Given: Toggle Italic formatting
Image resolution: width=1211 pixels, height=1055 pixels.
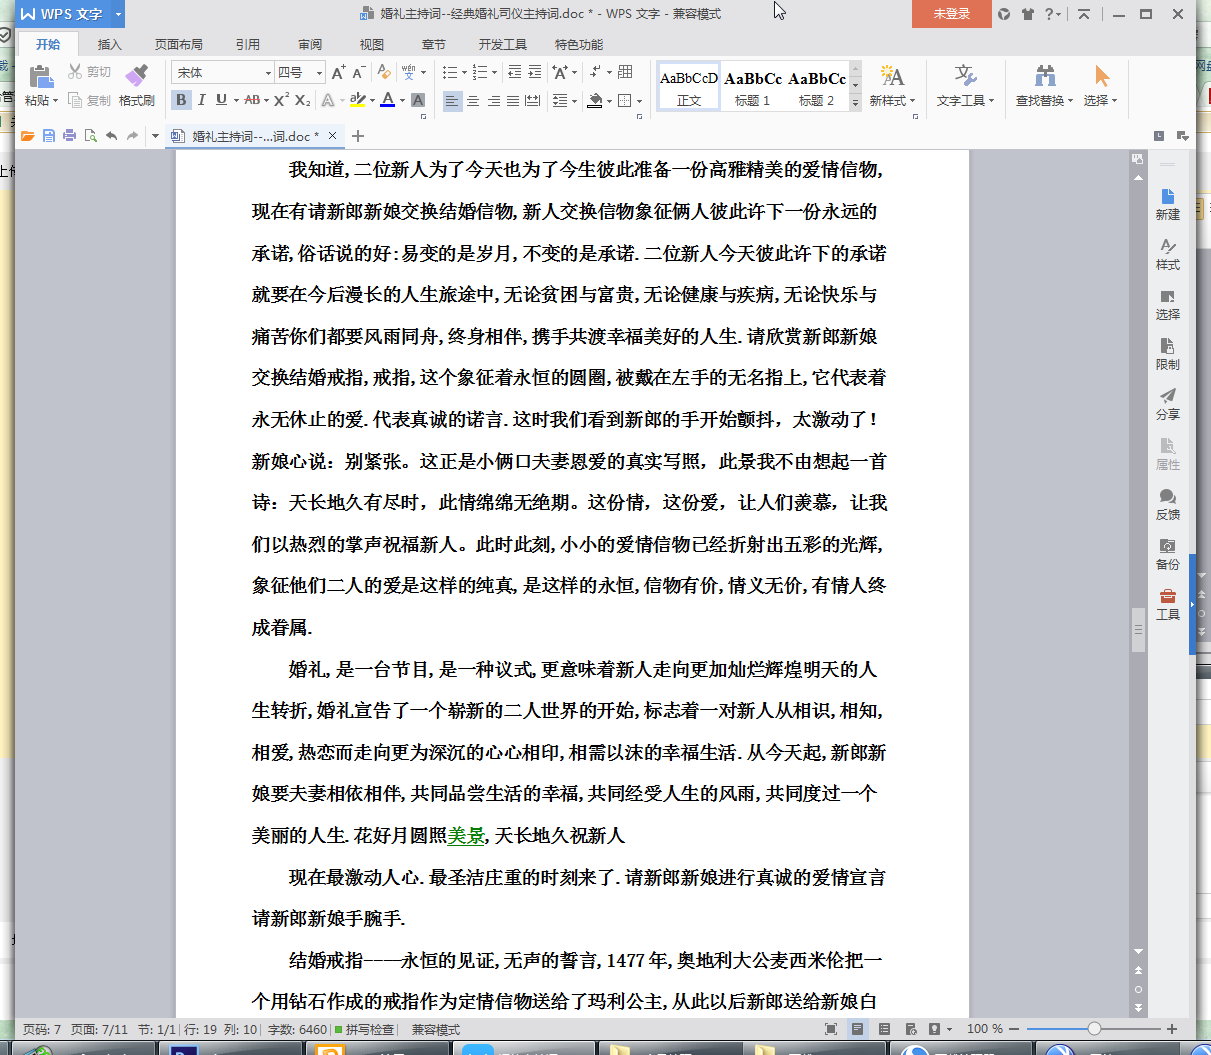Looking at the screenshot, I should (x=201, y=100).
